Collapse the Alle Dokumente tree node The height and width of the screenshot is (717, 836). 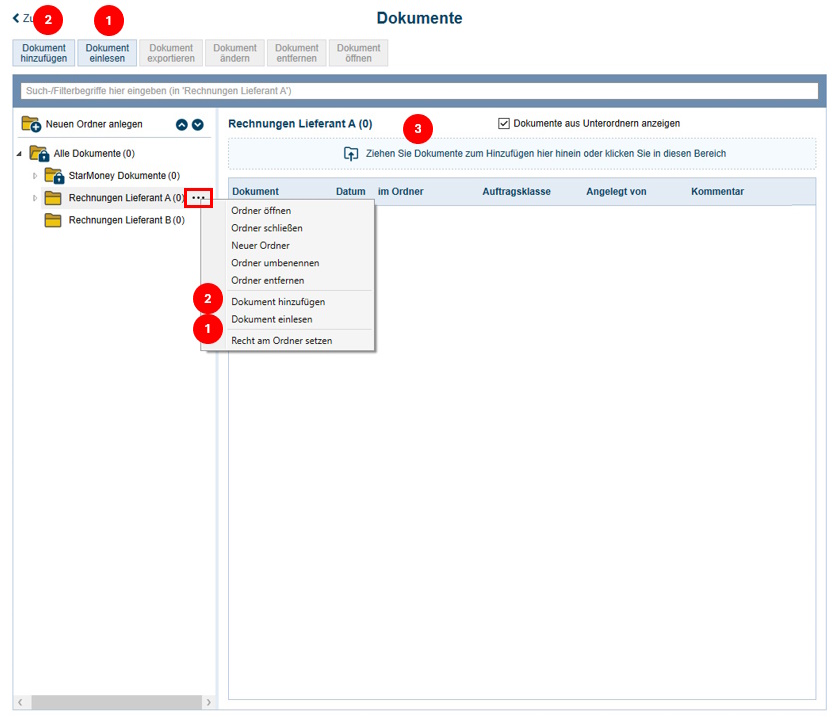[x=20, y=154]
